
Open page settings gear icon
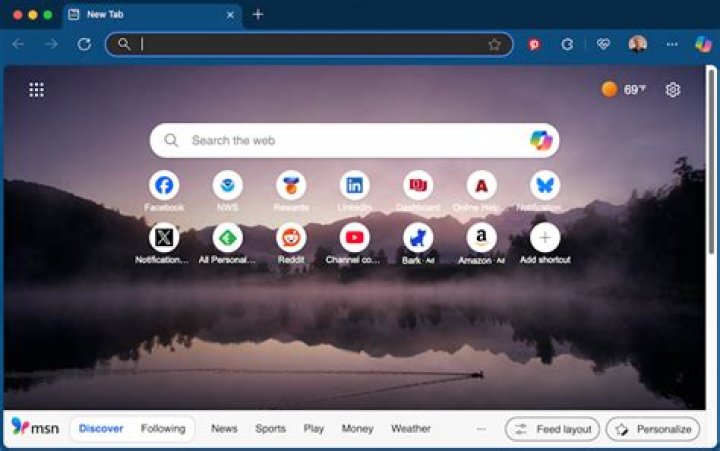pyautogui.click(x=673, y=90)
